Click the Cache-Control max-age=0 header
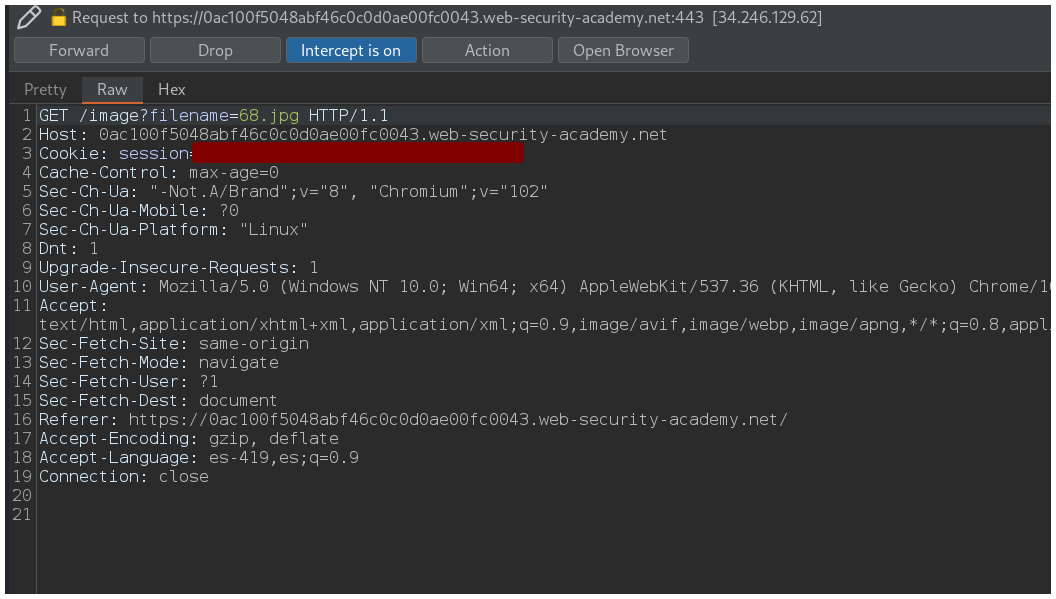1056x599 pixels. point(158,173)
